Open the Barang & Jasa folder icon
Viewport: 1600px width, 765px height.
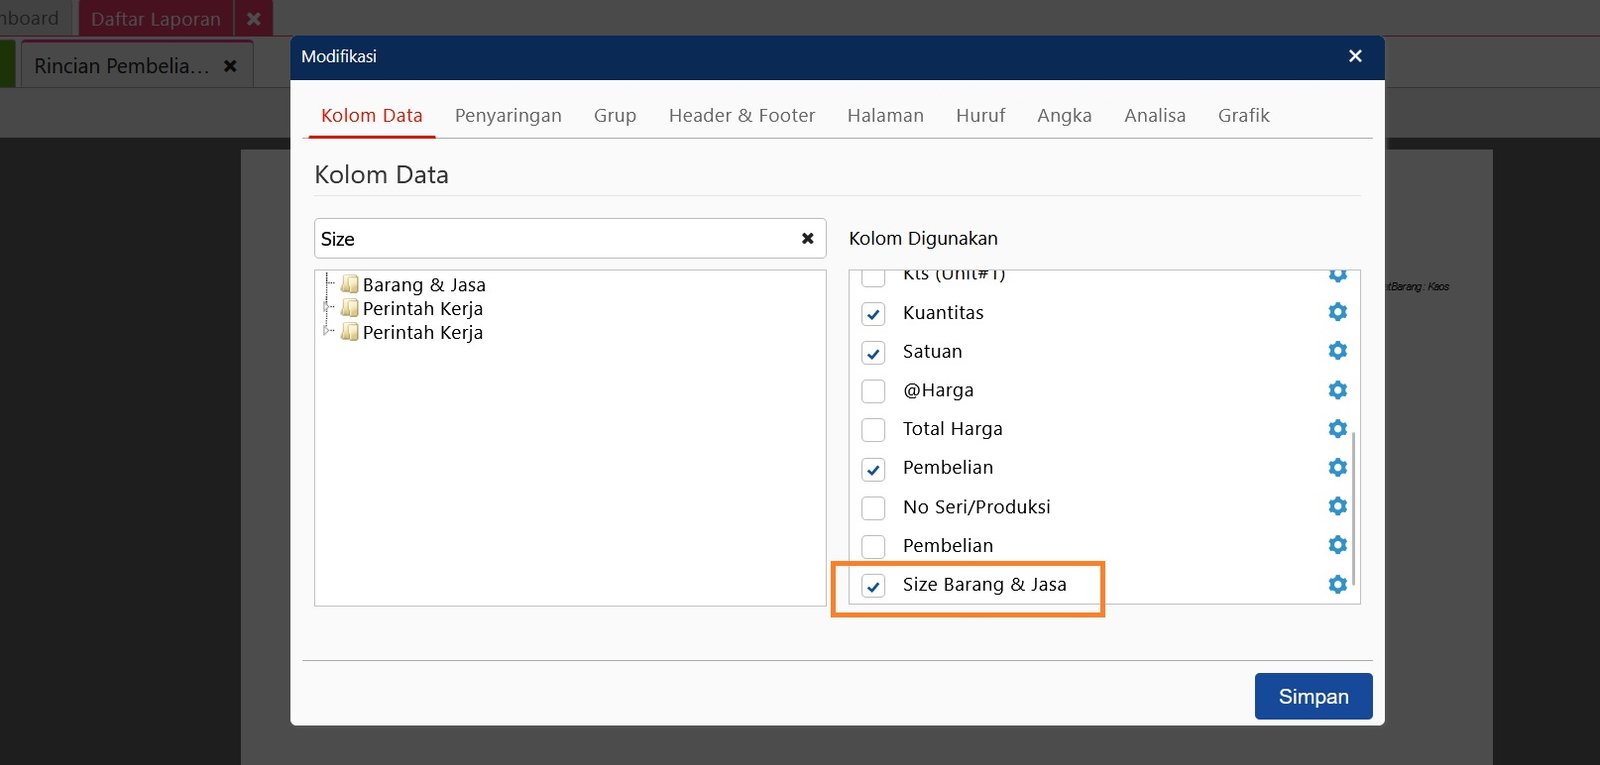pos(349,284)
